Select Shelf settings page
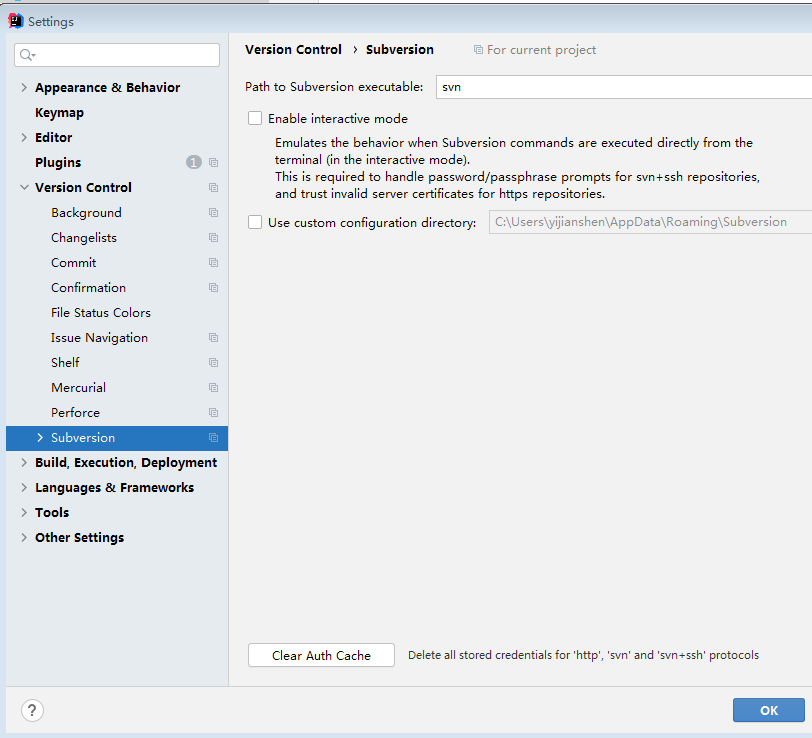This screenshot has width=812, height=738. pos(65,363)
